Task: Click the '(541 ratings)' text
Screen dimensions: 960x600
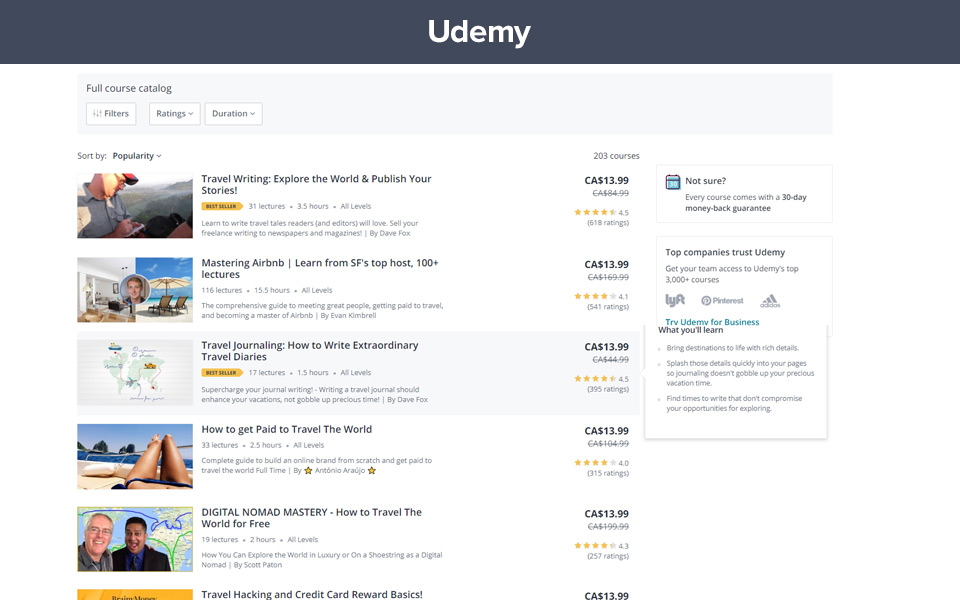Action: [608, 307]
